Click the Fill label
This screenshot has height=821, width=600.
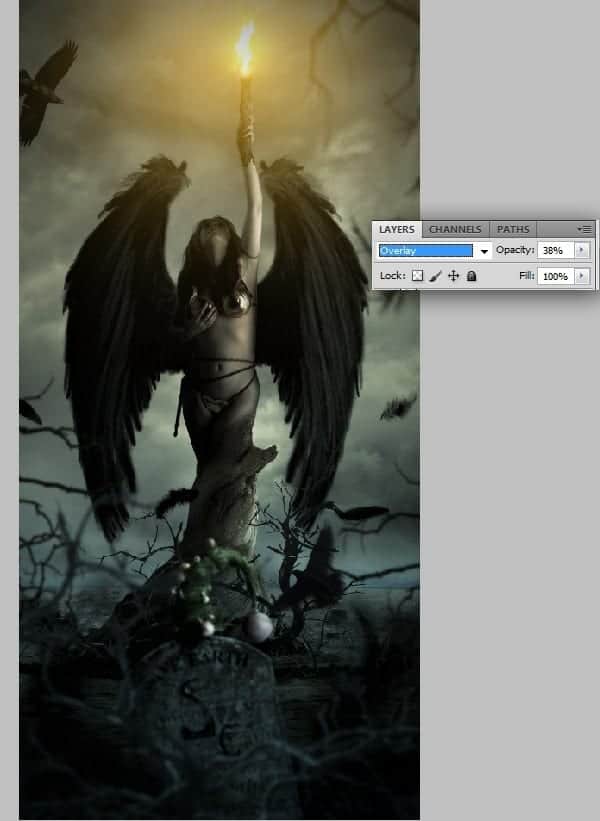(527, 275)
